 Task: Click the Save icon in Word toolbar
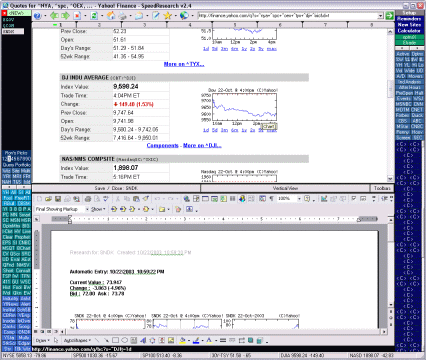coord(58,199)
